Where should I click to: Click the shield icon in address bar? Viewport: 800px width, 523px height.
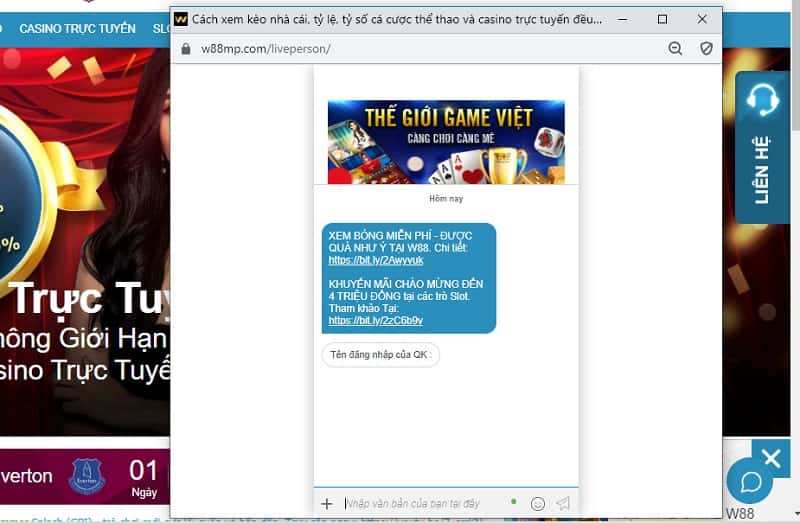(x=706, y=48)
